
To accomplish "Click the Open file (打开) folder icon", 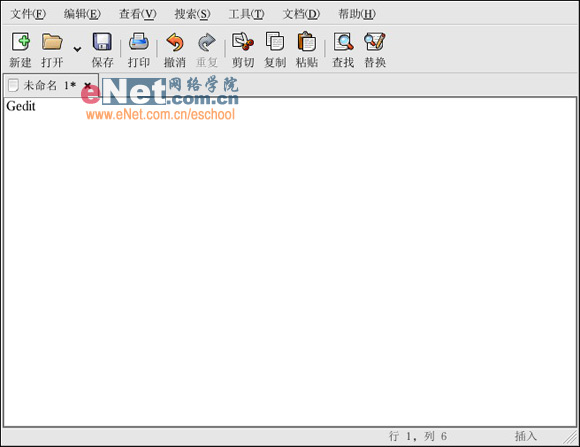I will [x=52, y=41].
